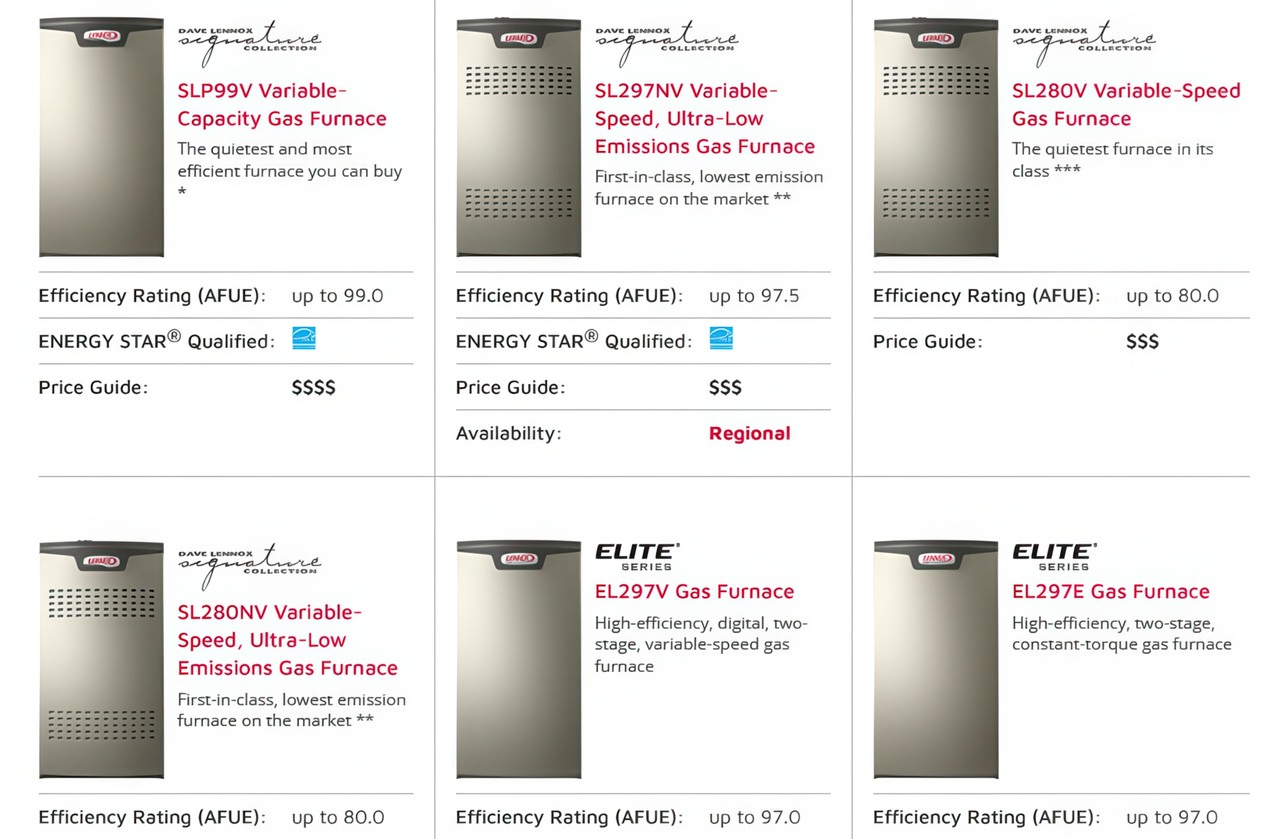The height and width of the screenshot is (839, 1280).
Task: Select the EL297E furnace product image
Action: [935, 659]
